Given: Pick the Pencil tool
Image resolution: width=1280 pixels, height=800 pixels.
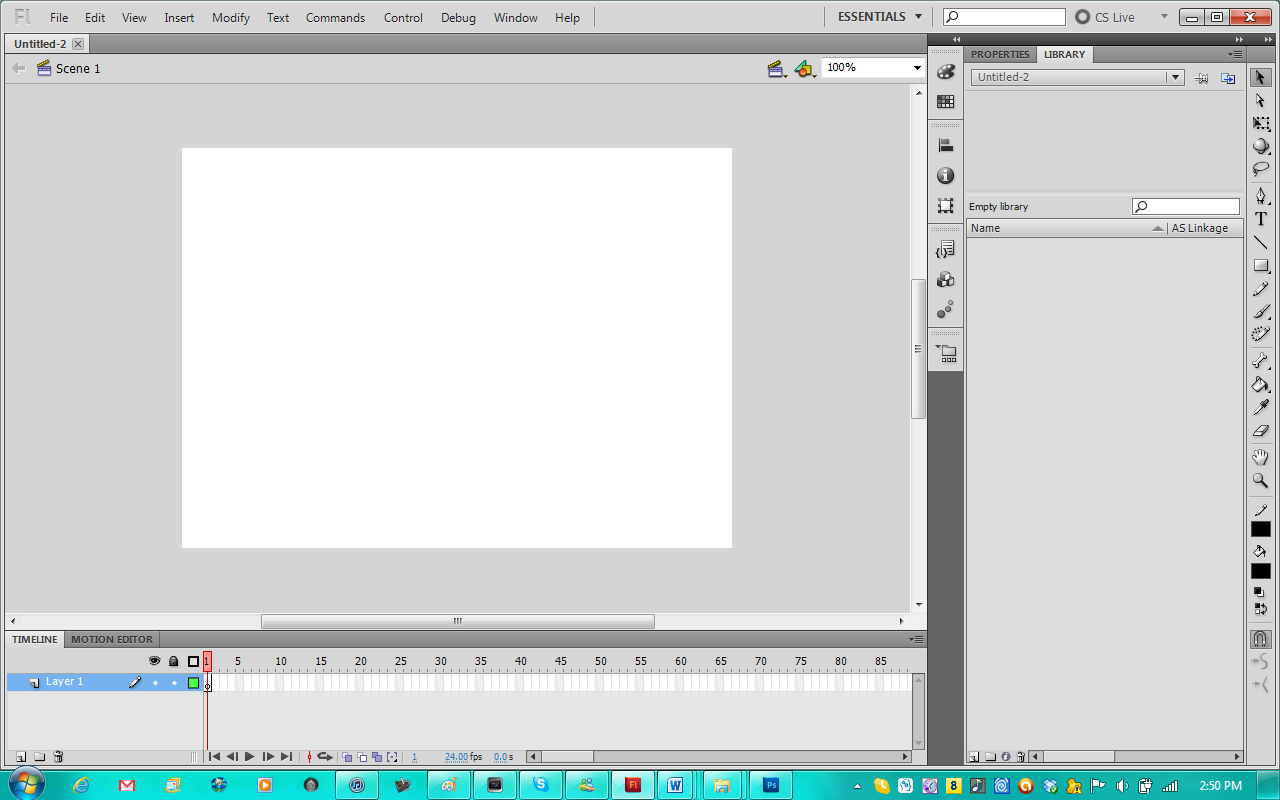Looking at the screenshot, I should pos(1260,290).
